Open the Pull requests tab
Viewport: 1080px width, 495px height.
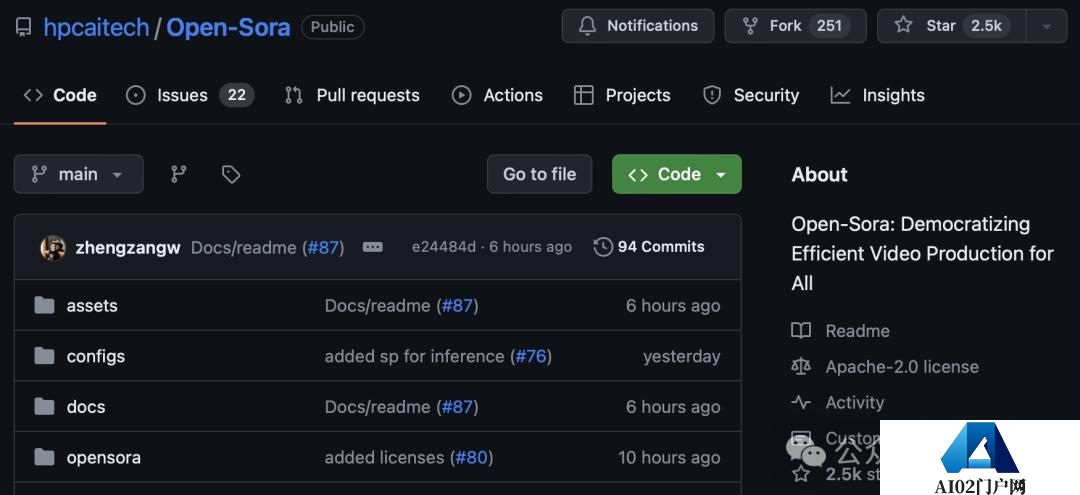pos(352,95)
